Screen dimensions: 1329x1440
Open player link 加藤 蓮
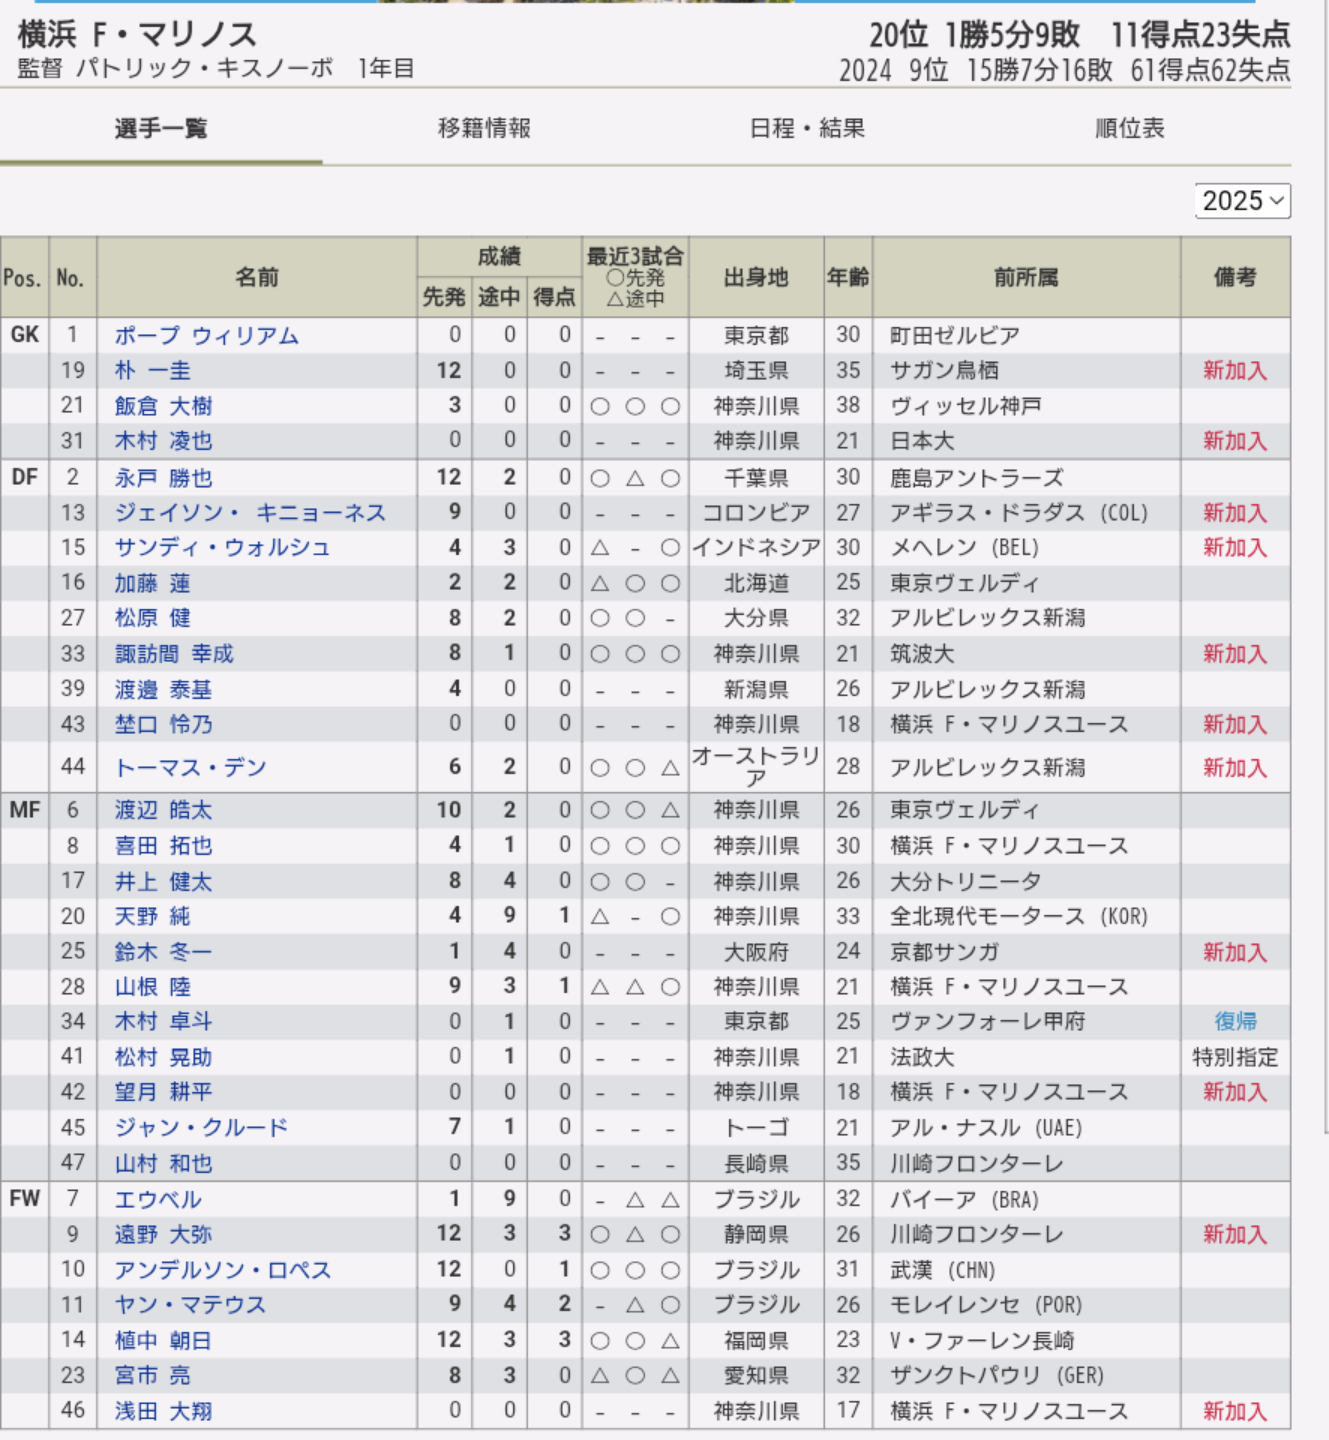(152, 583)
